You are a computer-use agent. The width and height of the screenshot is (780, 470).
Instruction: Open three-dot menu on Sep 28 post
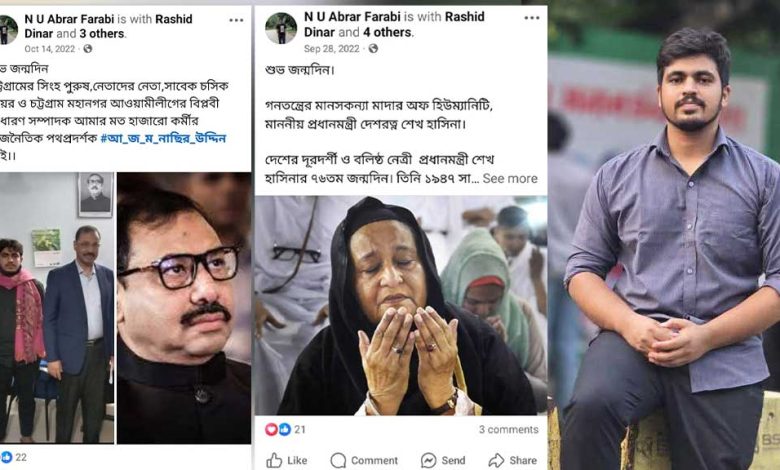pos(532,18)
